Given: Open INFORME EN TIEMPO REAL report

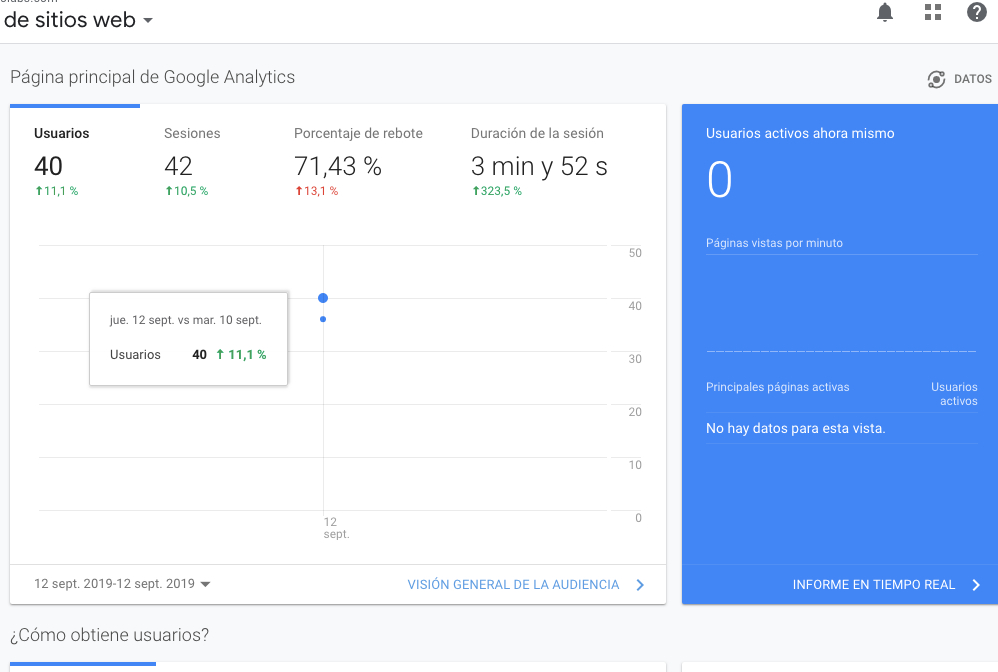Looking at the screenshot, I should pyautogui.click(x=874, y=585).
